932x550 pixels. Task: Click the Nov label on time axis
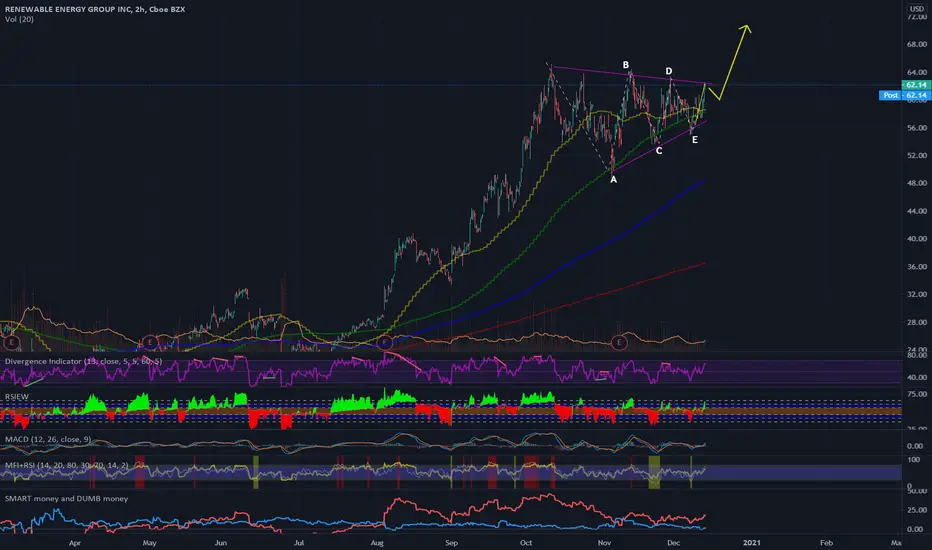[x=604, y=543]
